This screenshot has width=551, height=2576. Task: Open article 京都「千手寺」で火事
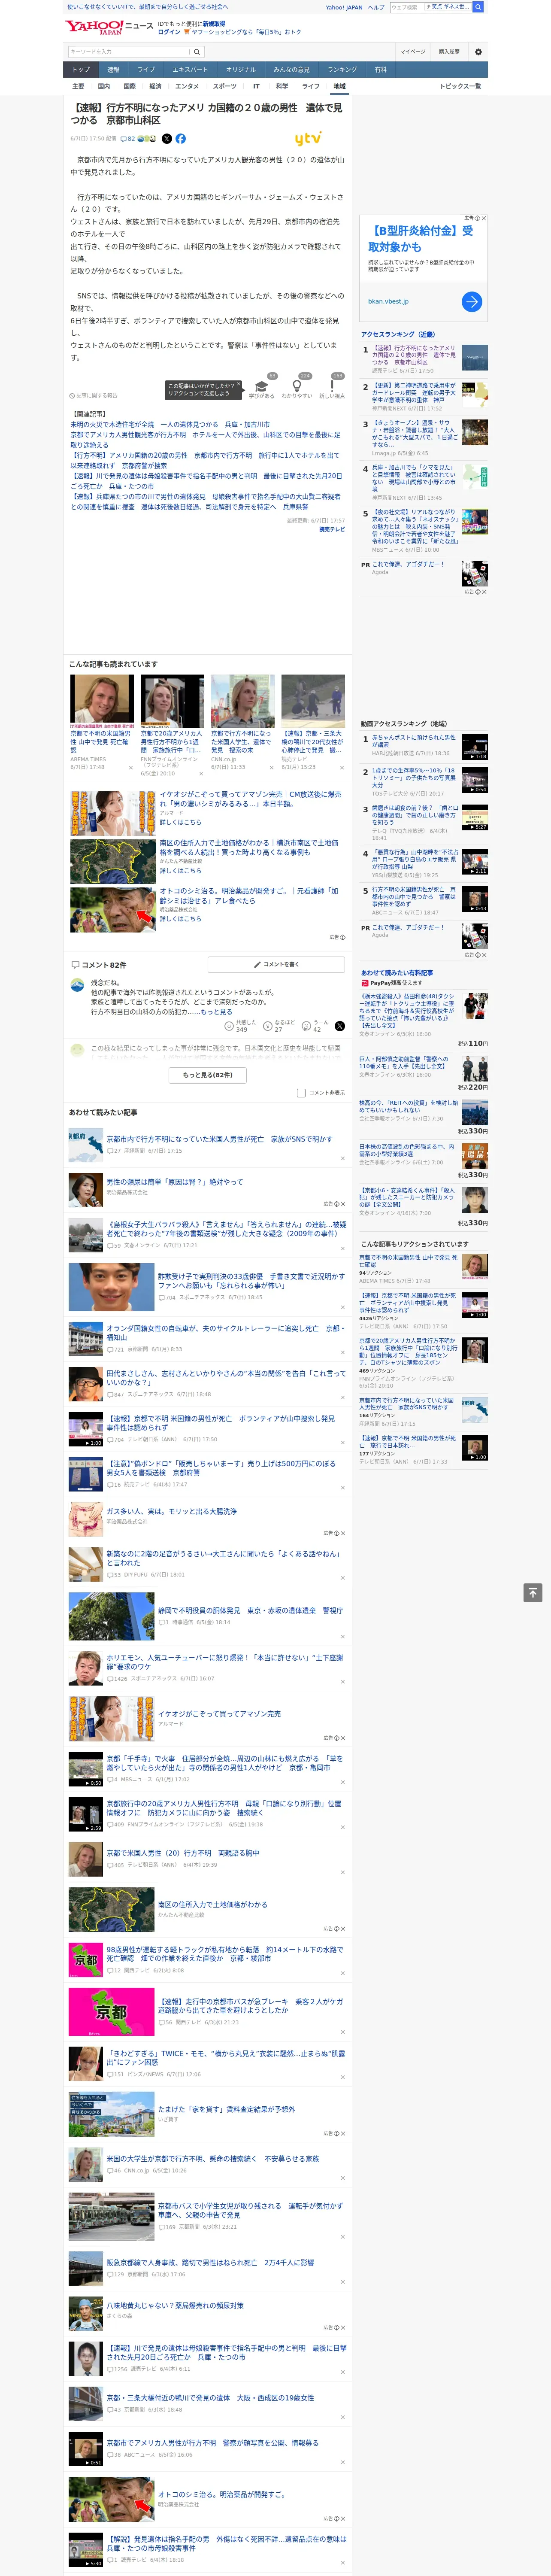(x=225, y=1763)
